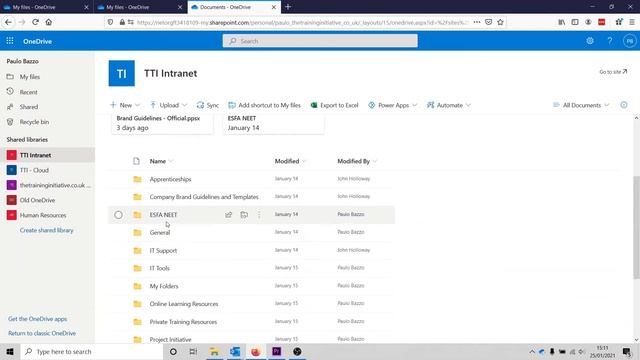
Task: Open the All Documents view switcher
Action: point(581,105)
